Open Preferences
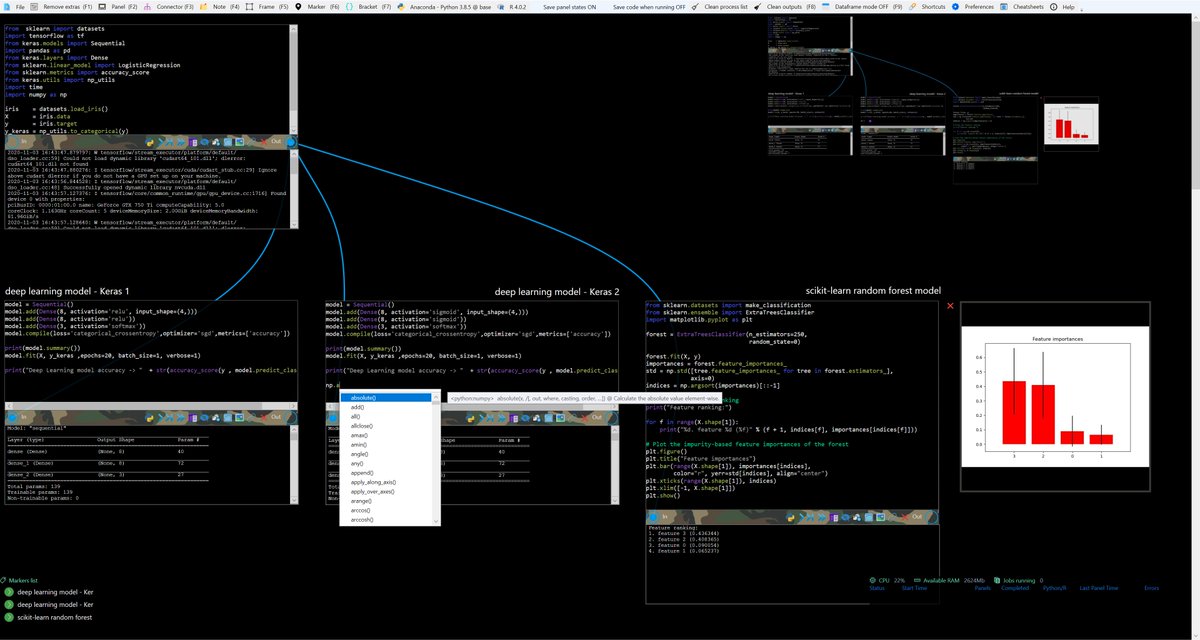 pos(973,6)
